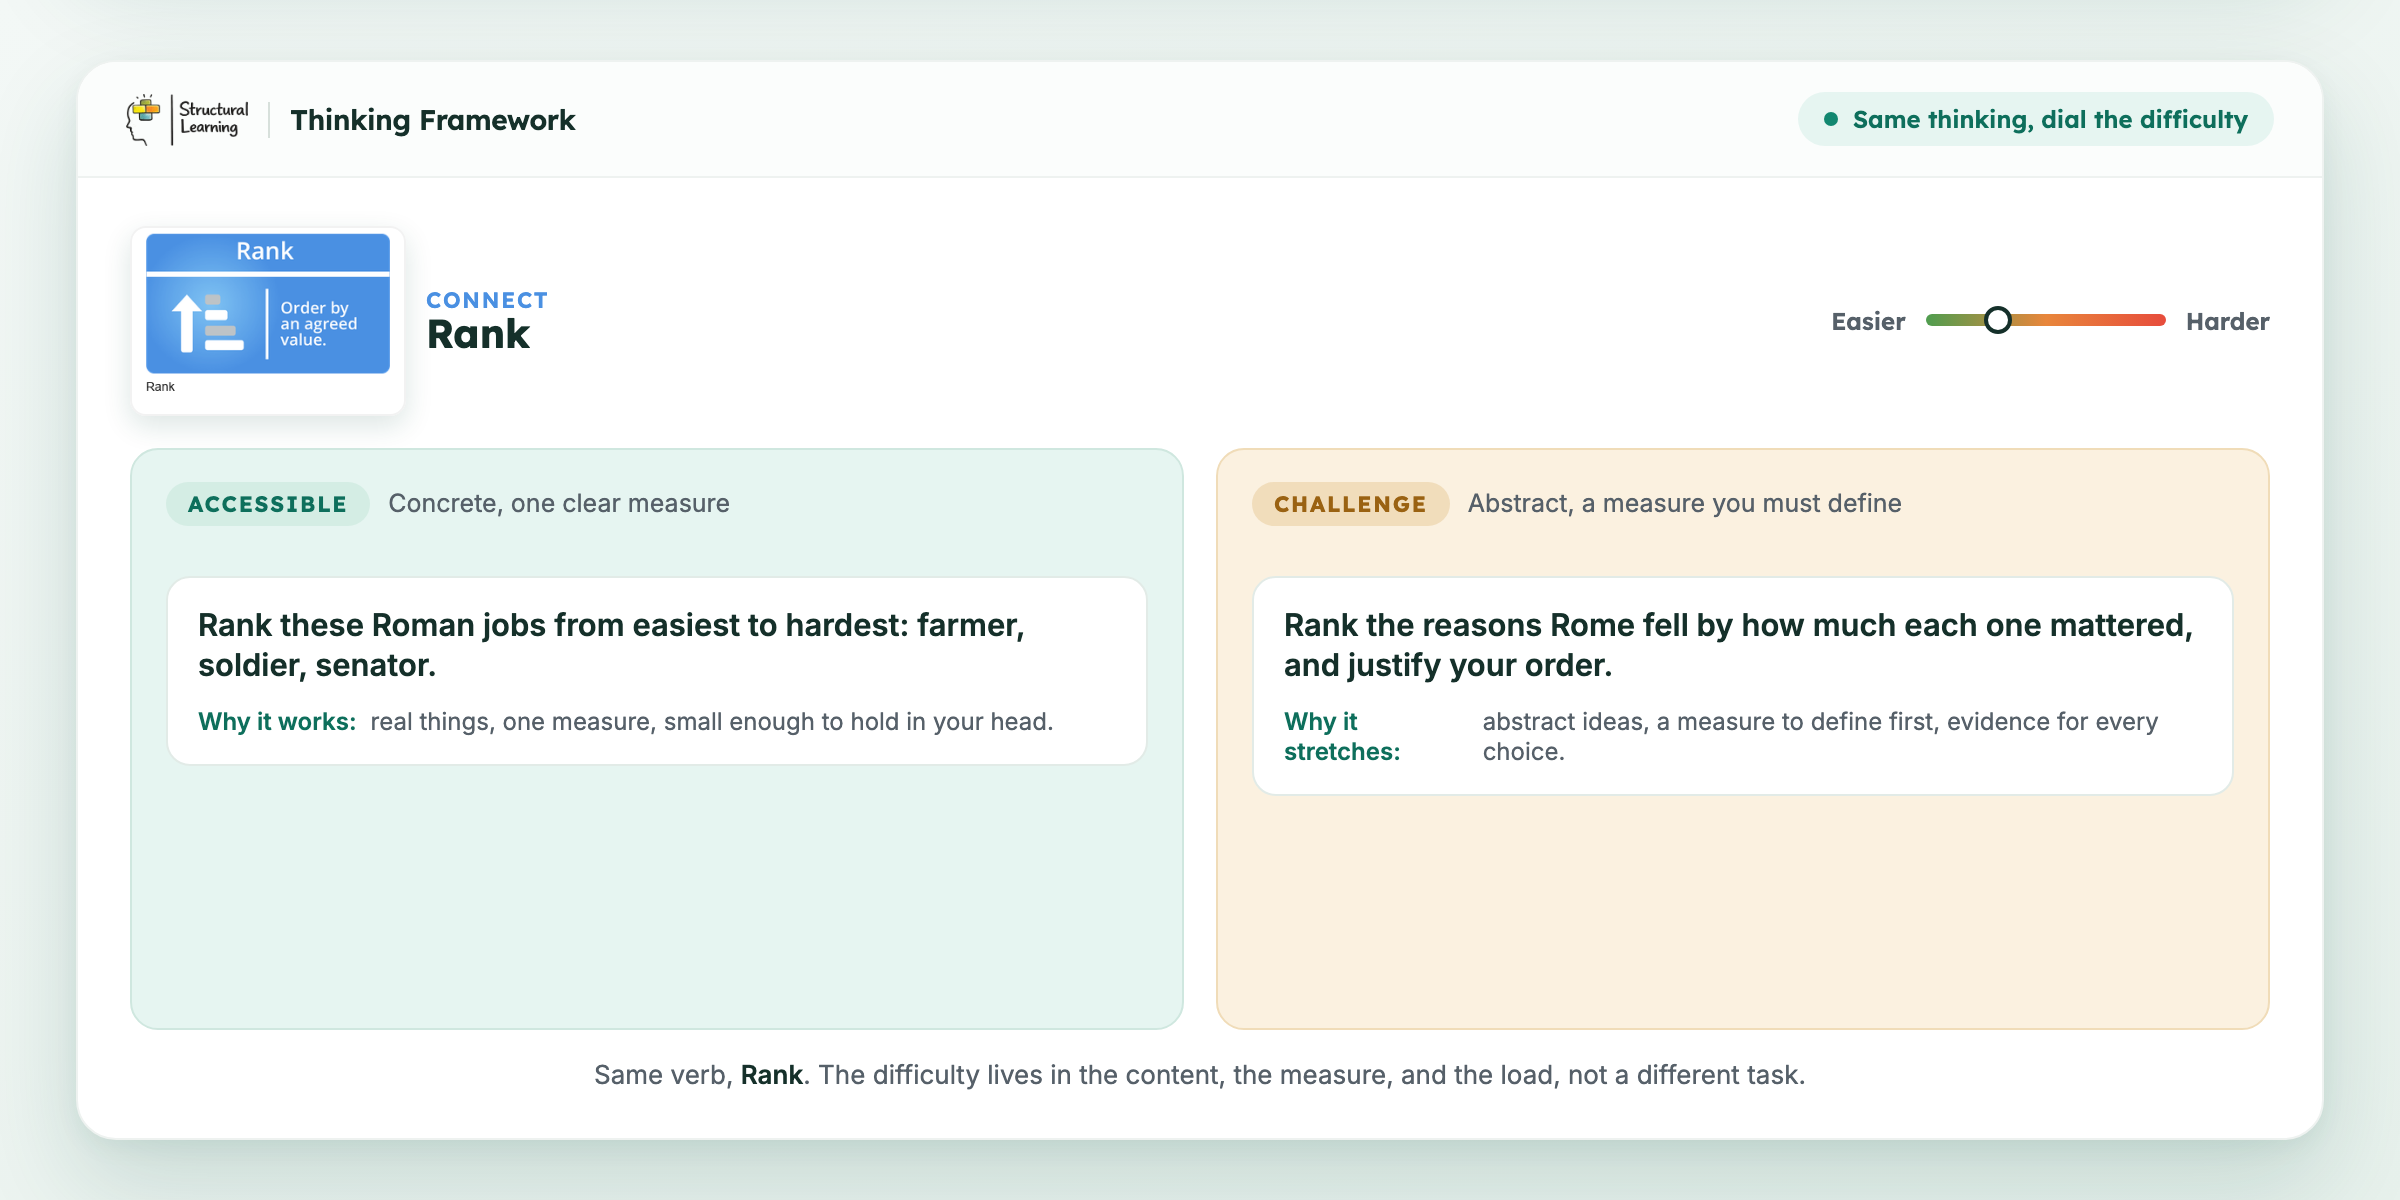This screenshot has height=1200, width=2400.
Task: Click the footer sentence 'Same verb, Rank'
Action: 1199,1075
